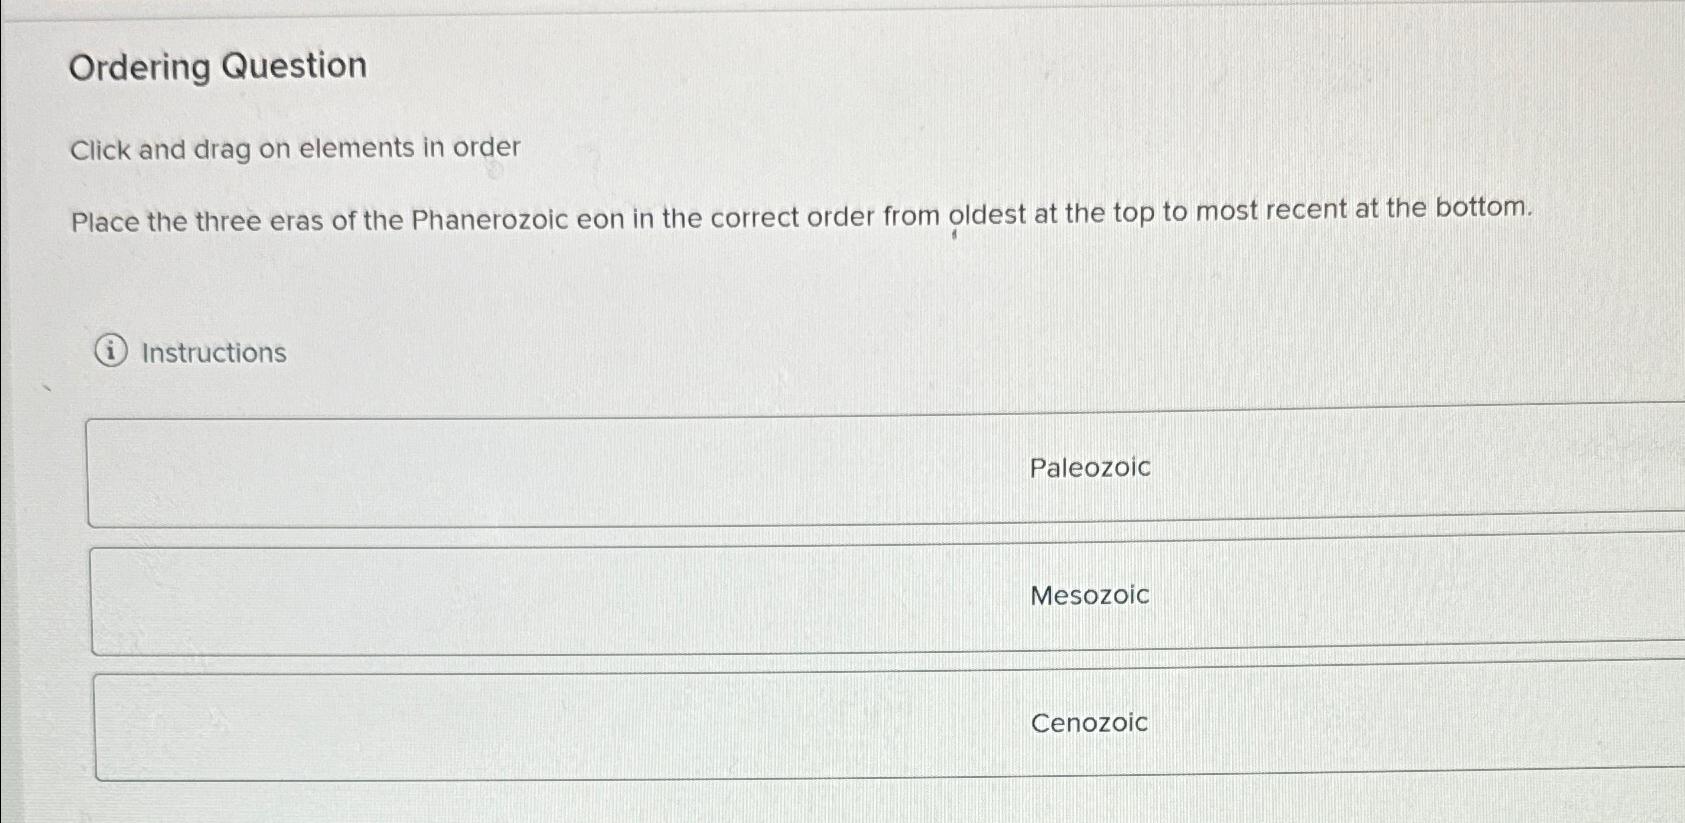Click the Paleozoic text label
The height and width of the screenshot is (823, 1685).
click(x=1088, y=468)
